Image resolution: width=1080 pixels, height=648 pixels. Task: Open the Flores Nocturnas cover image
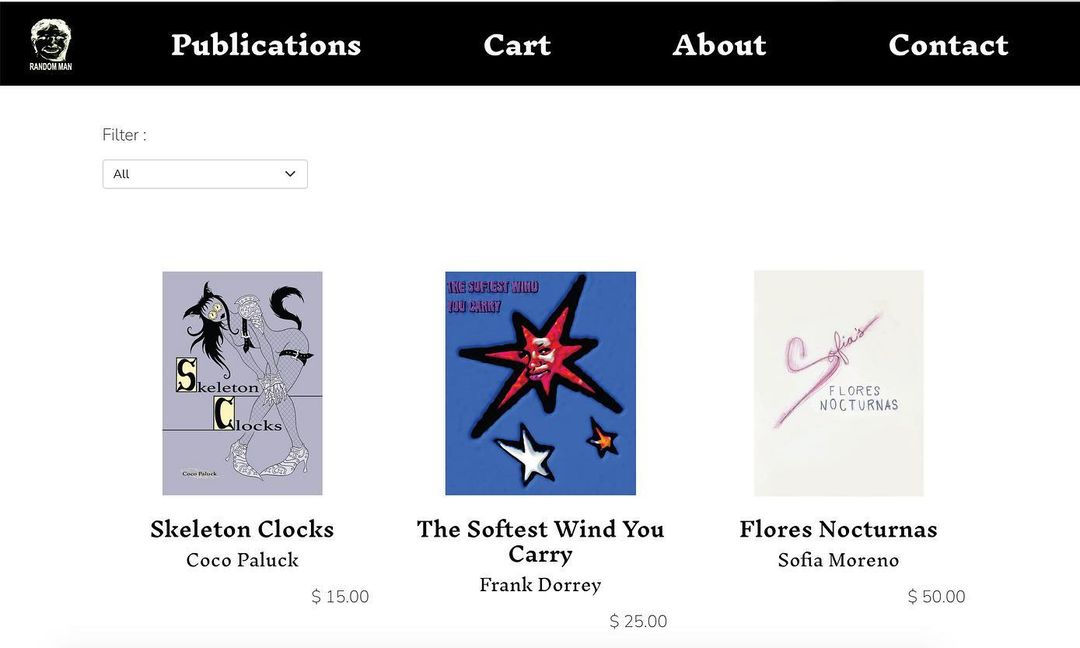point(838,383)
